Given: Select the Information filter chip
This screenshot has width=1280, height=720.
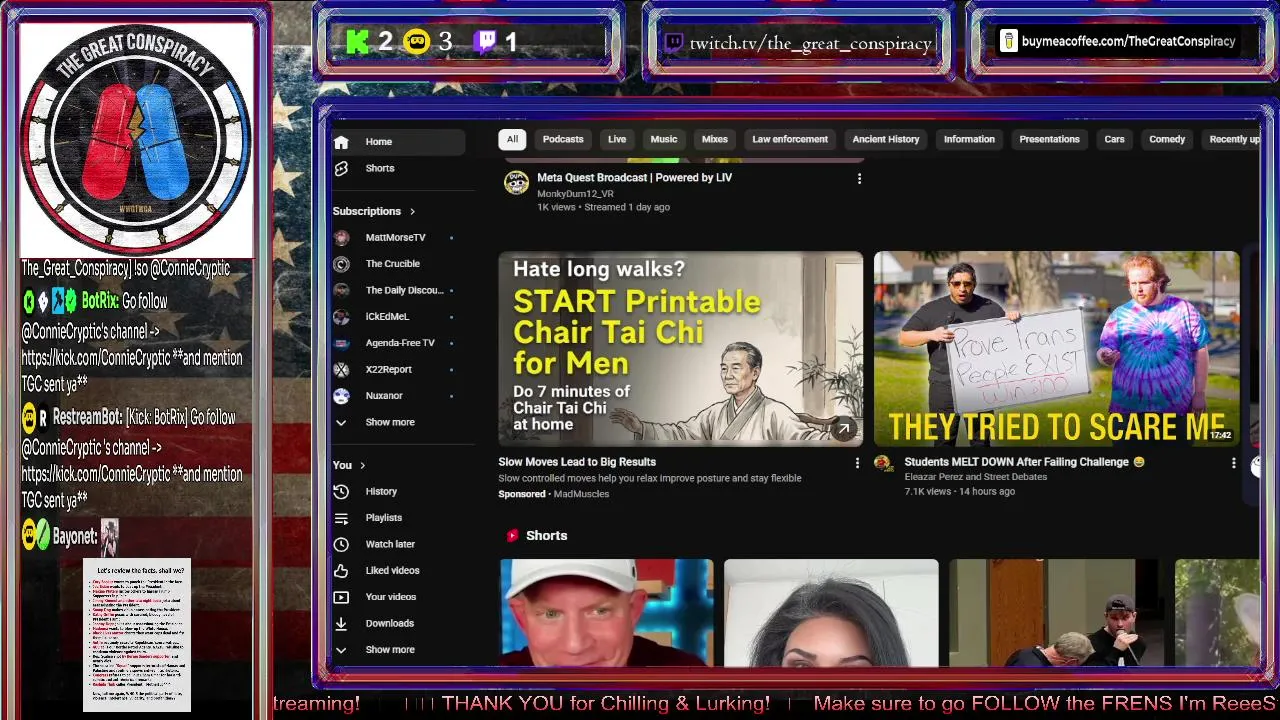Looking at the screenshot, I should [x=969, y=140].
